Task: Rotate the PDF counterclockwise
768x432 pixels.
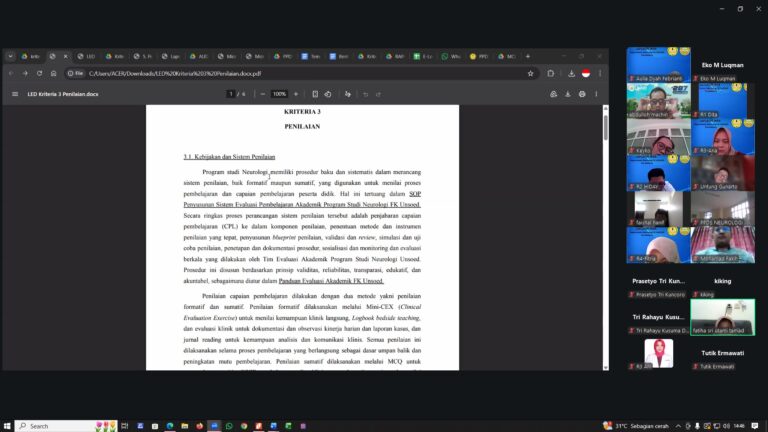Action: tap(328, 94)
